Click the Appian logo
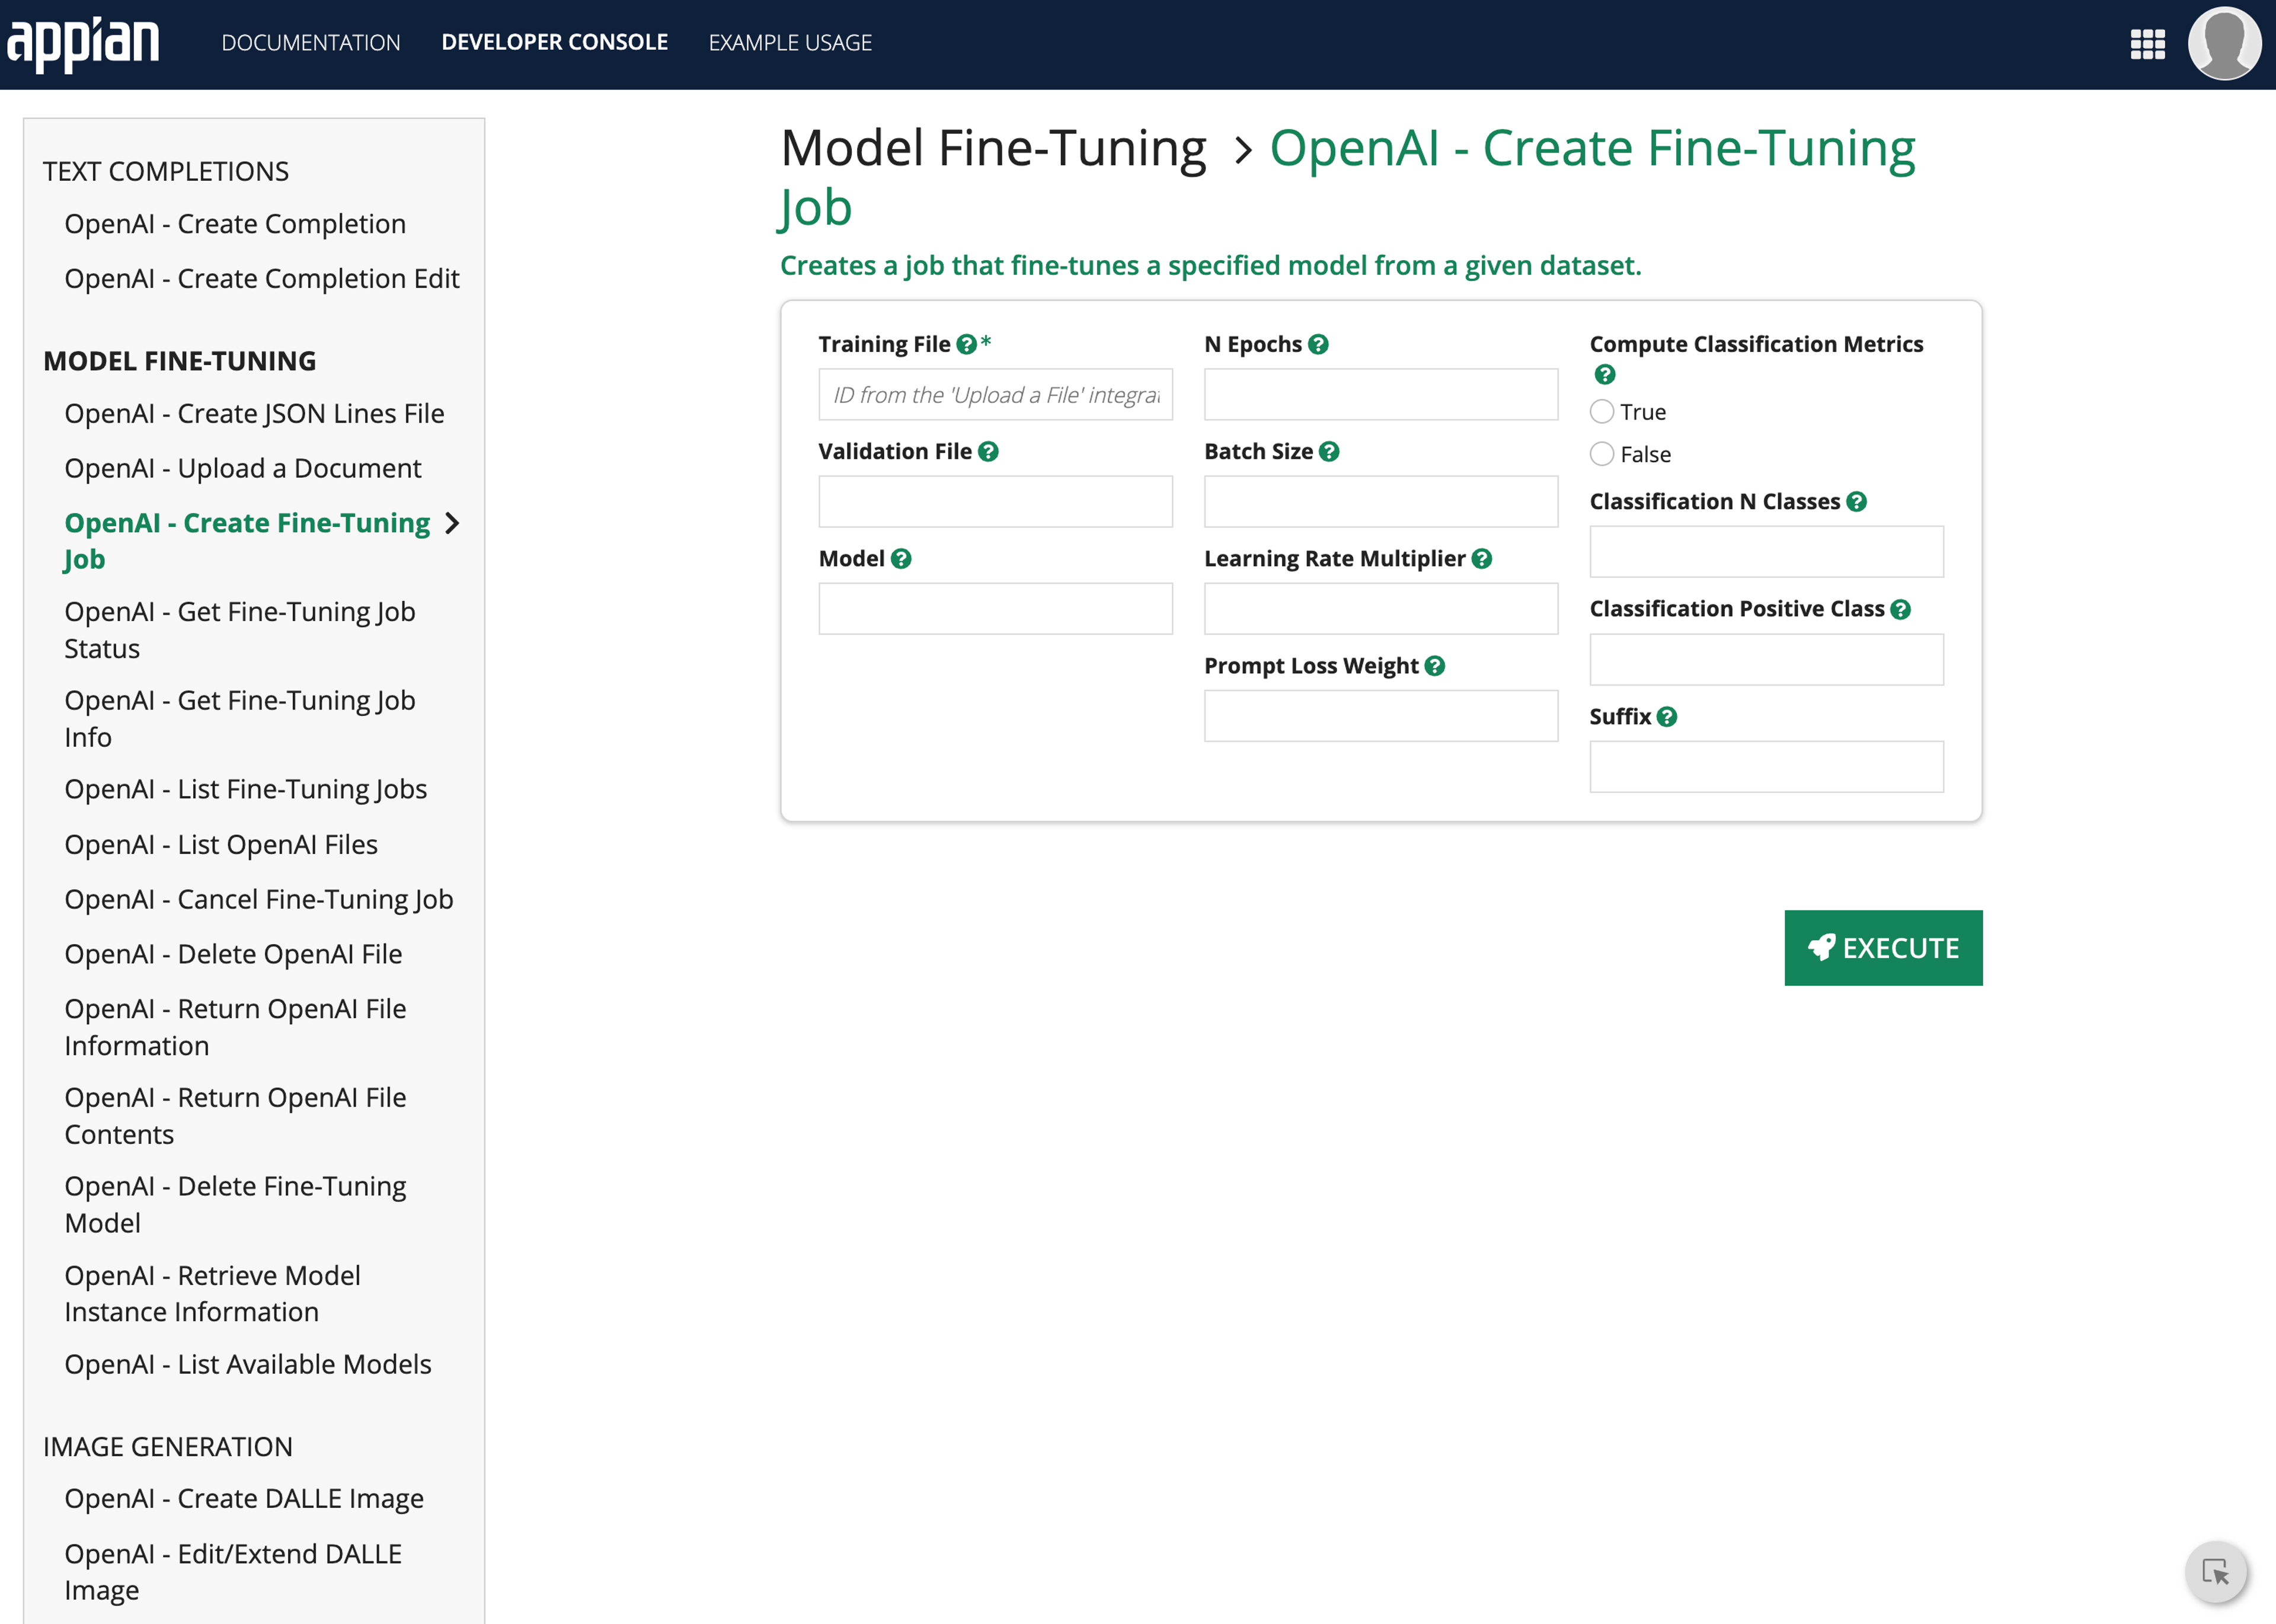 (x=83, y=44)
